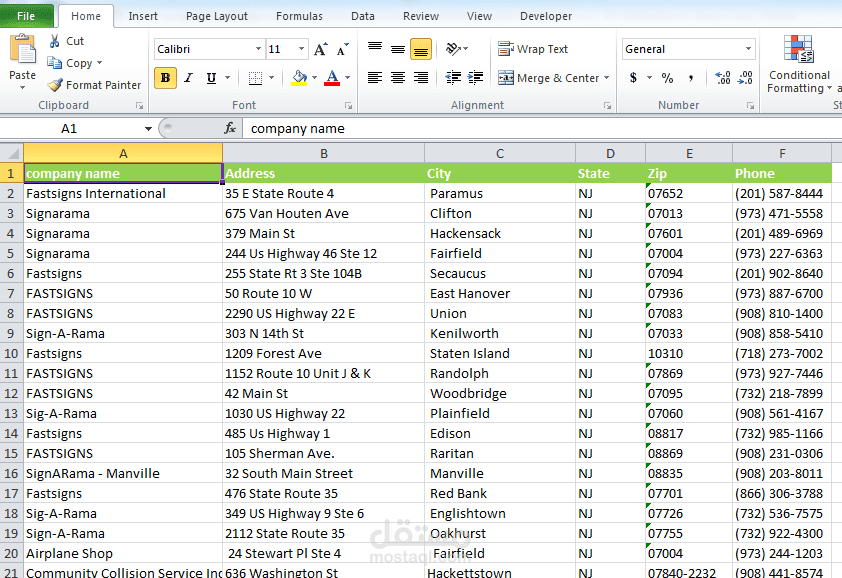Apply yellow fill color bucket
Image resolution: width=842 pixels, height=578 pixels.
point(299,78)
